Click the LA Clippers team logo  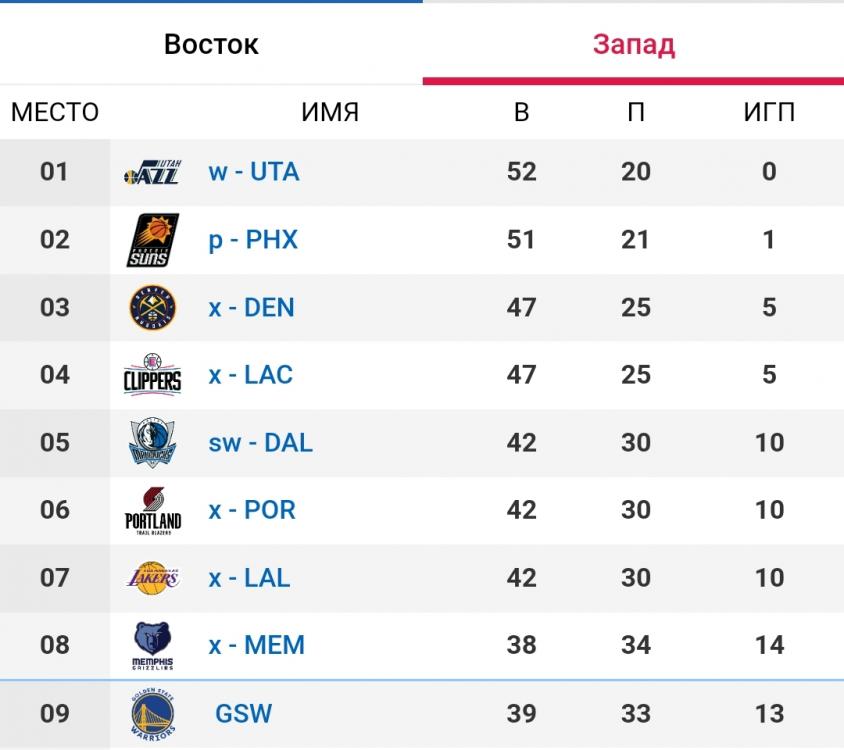tap(153, 375)
